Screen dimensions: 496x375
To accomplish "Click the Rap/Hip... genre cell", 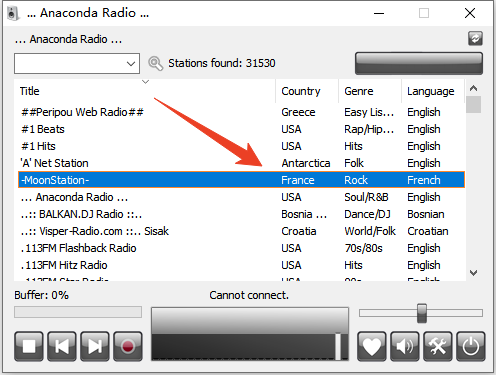I will (x=369, y=129).
